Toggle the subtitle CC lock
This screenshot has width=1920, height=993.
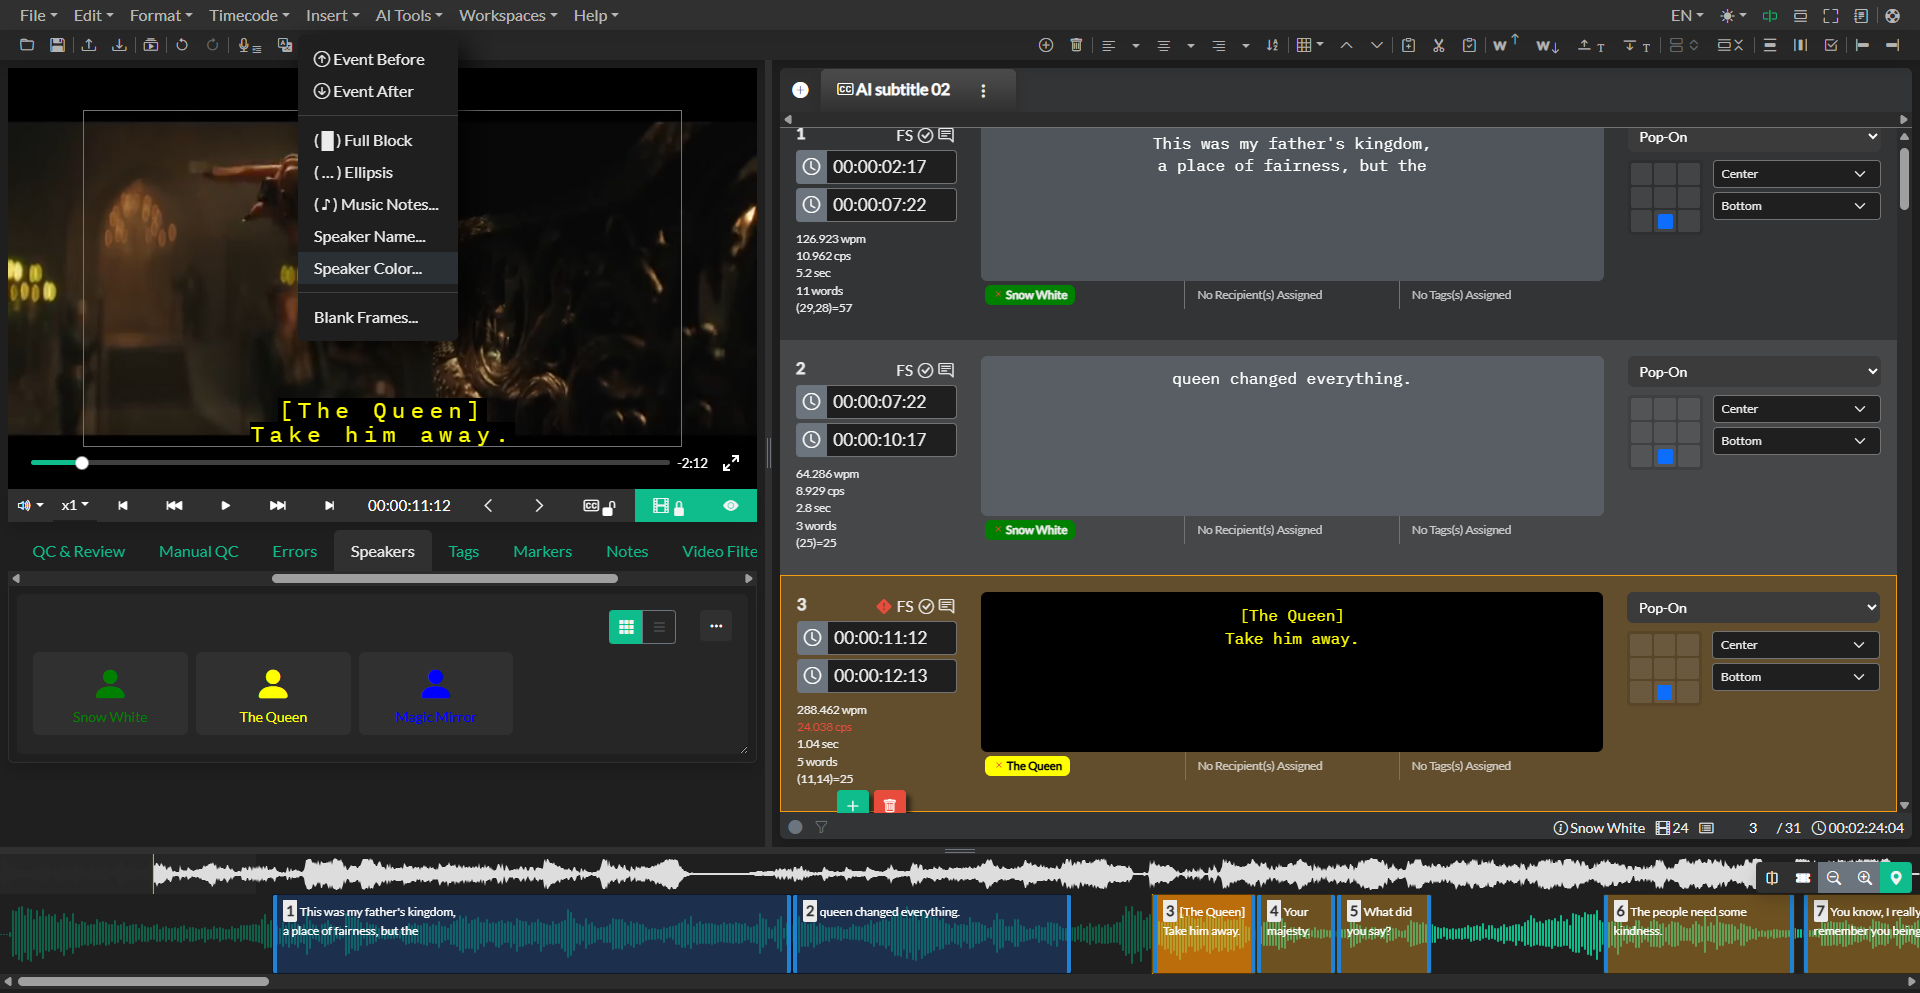point(598,506)
